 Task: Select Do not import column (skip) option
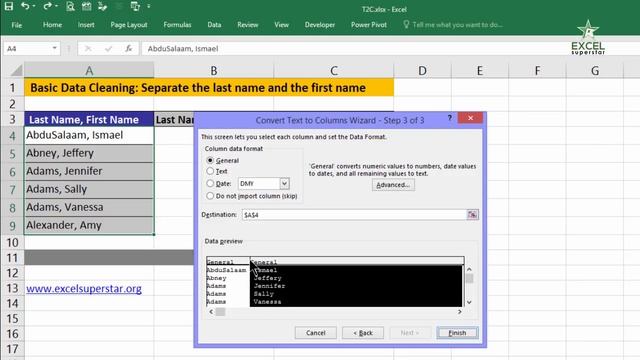pos(210,196)
